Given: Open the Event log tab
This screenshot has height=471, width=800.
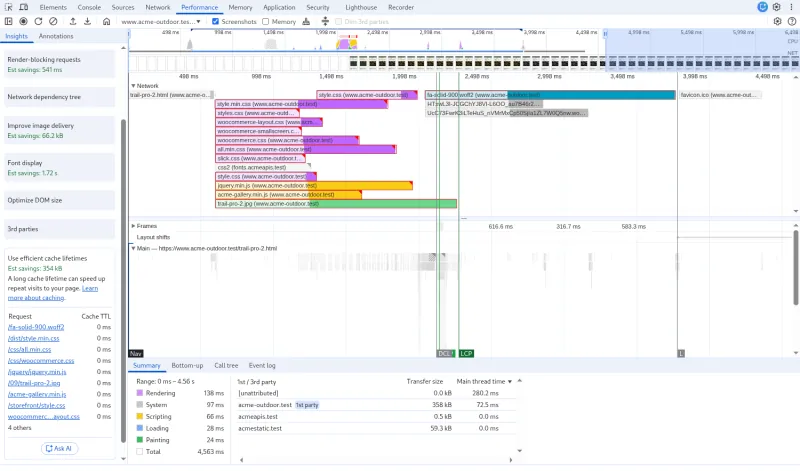Looking at the screenshot, I should click(x=262, y=365).
